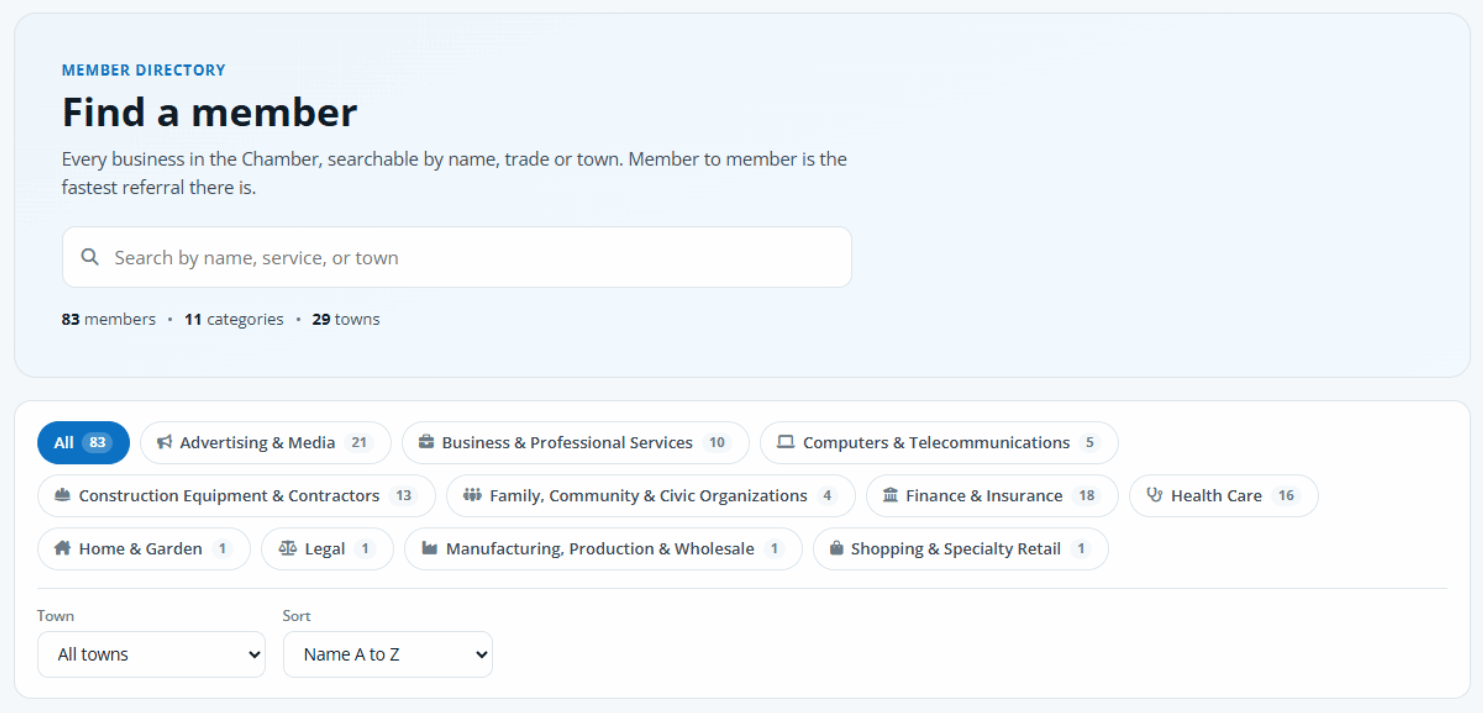Click the 1 count badge on Legal chip
Screen dimensions: 1483x714
[365, 549]
